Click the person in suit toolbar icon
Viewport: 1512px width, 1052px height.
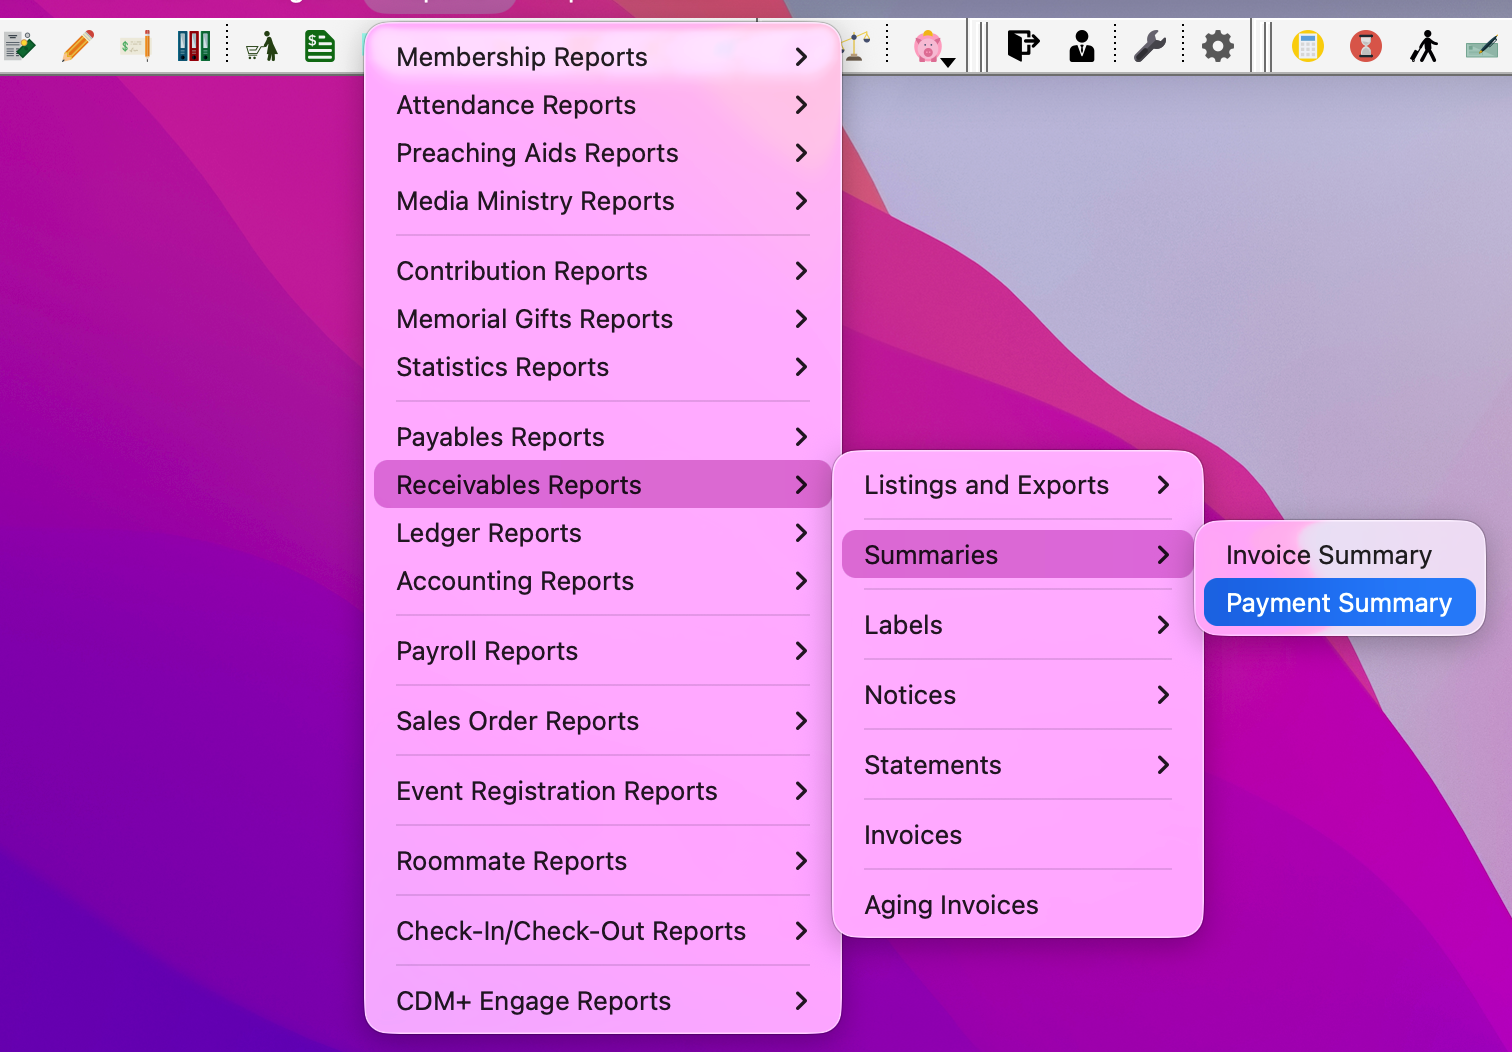click(x=1081, y=46)
